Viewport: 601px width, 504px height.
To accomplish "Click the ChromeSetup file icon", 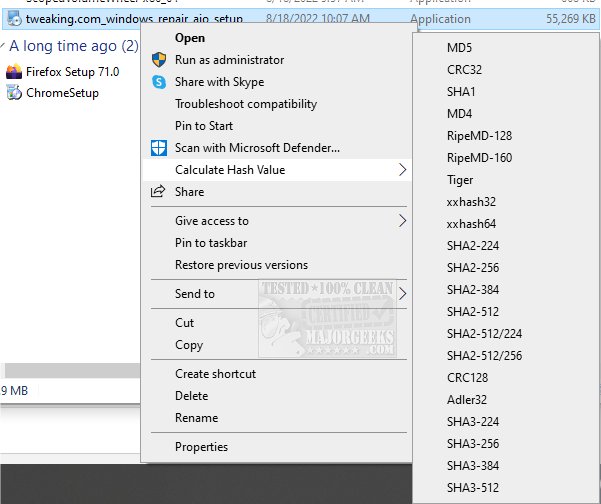I will pyautogui.click(x=14, y=93).
